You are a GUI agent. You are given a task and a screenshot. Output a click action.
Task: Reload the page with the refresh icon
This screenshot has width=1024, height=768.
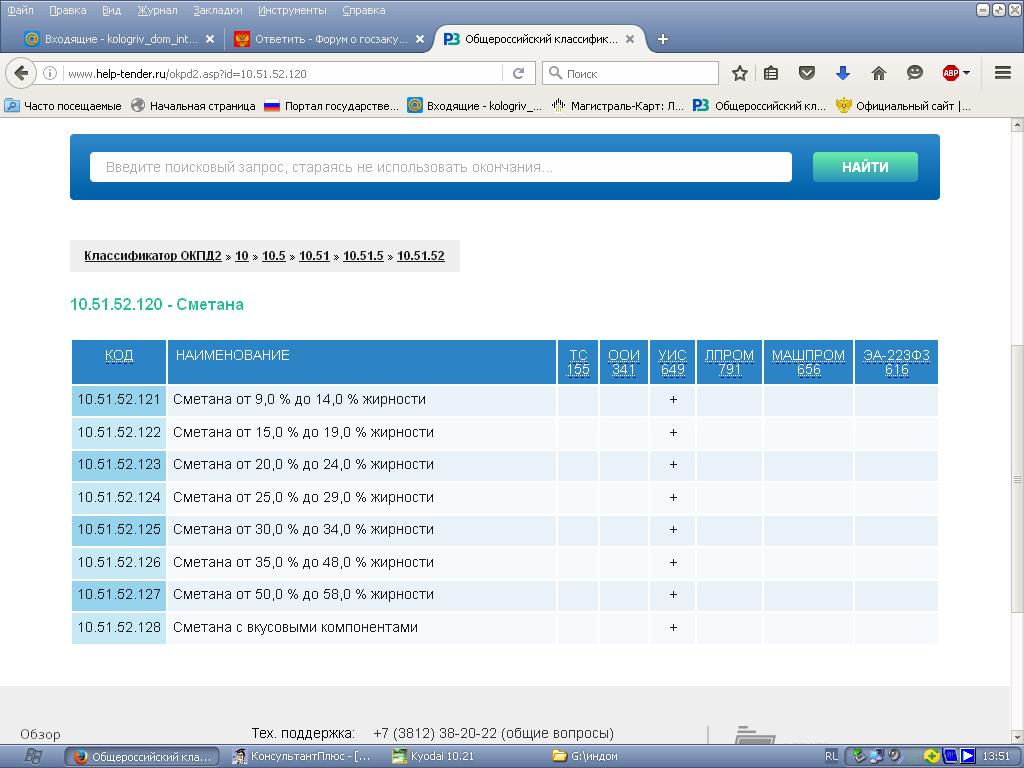pyautogui.click(x=518, y=73)
